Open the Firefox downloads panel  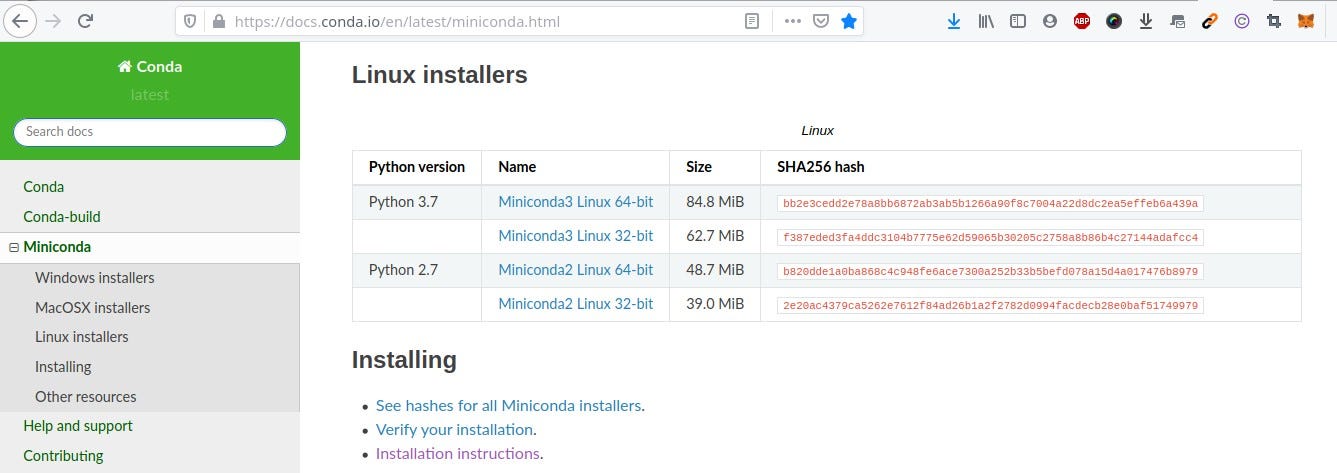pyautogui.click(x=954, y=21)
